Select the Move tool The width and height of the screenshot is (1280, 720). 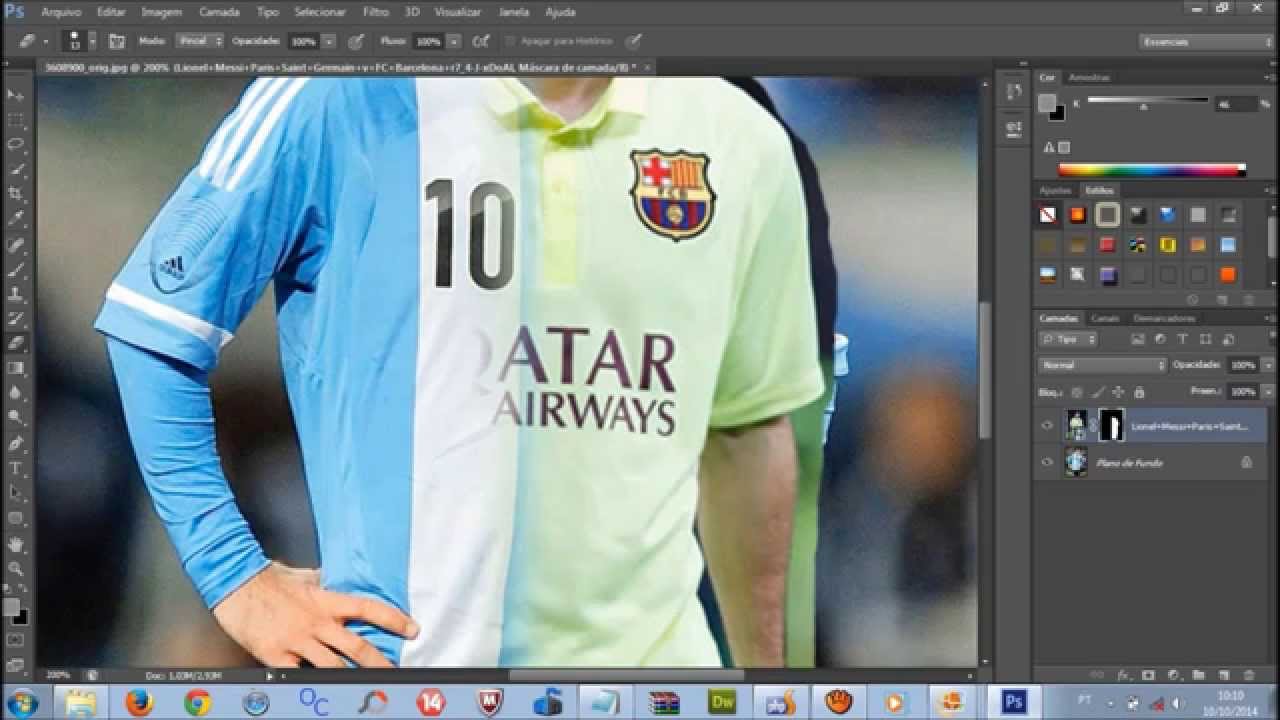pyautogui.click(x=16, y=95)
